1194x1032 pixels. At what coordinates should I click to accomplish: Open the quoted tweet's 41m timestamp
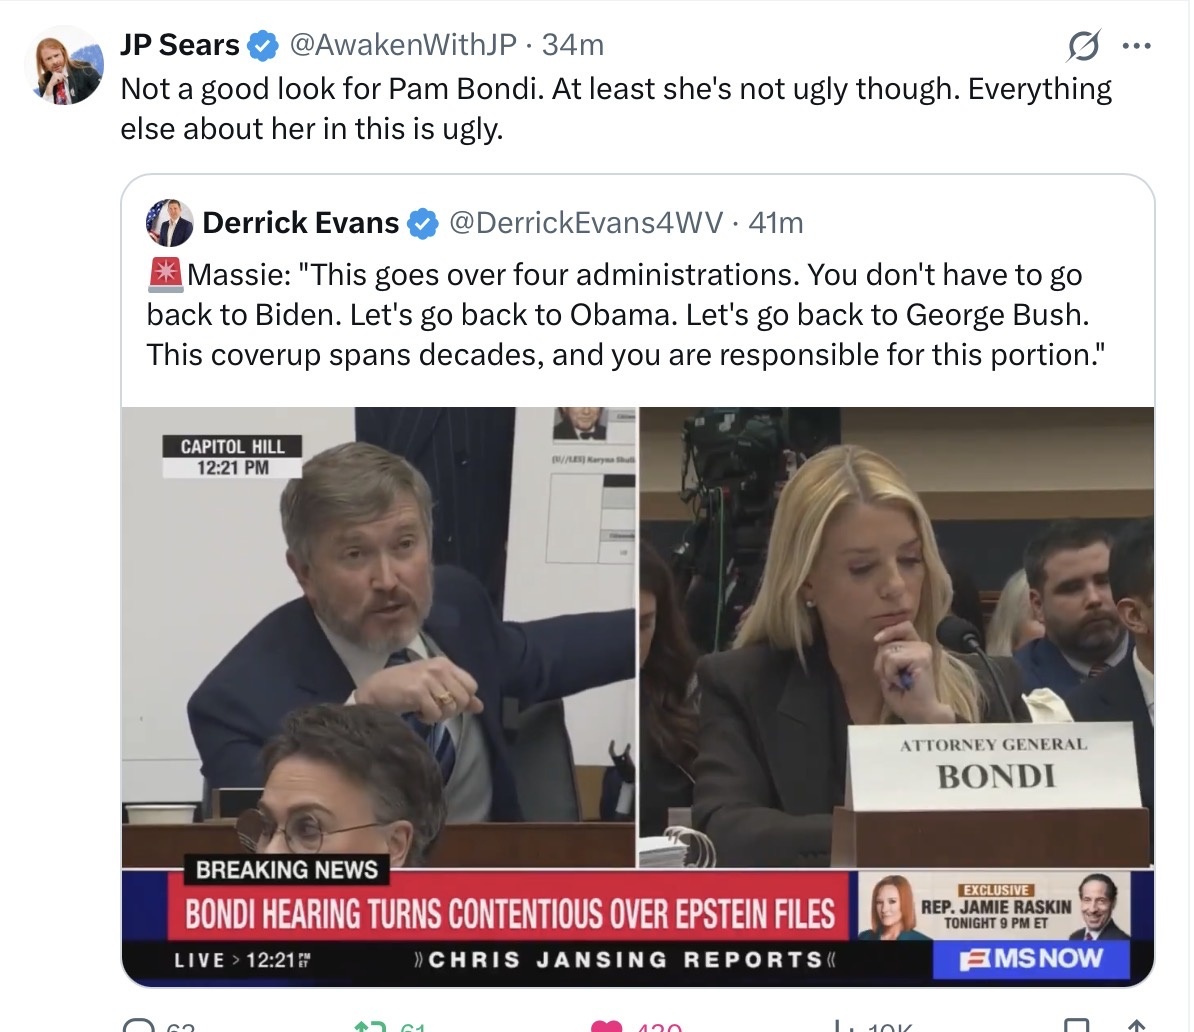pyautogui.click(x=776, y=223)
